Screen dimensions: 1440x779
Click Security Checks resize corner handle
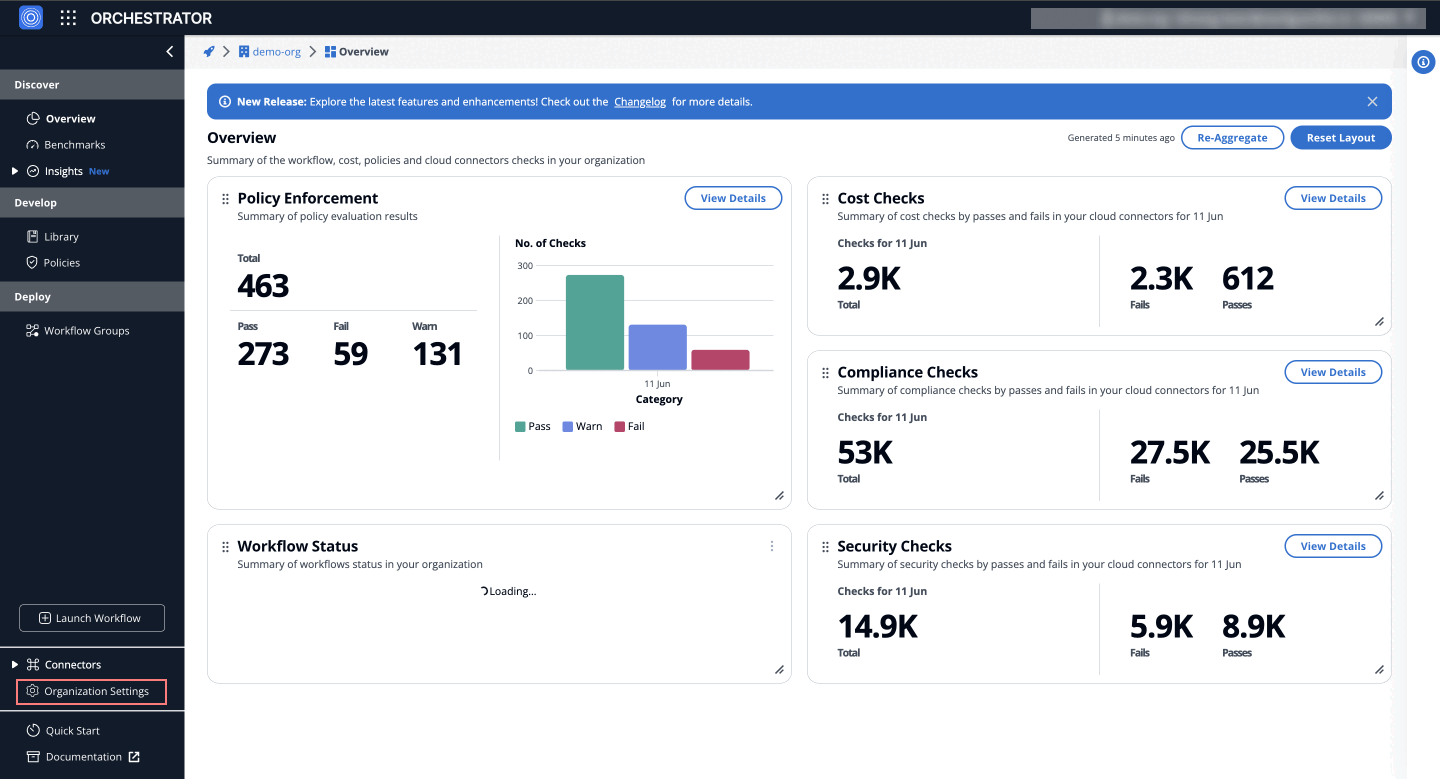click(x=1379, y=670)
